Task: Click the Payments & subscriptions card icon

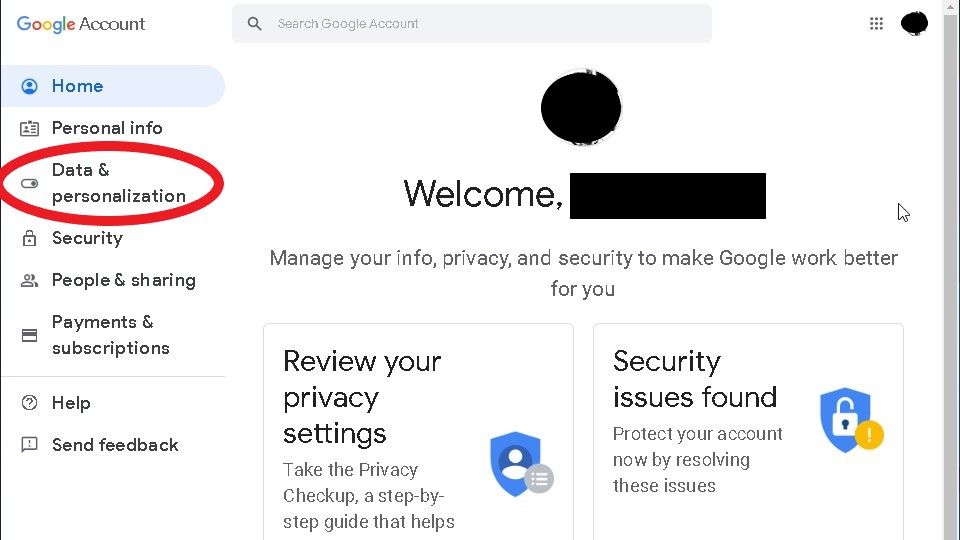Action: (x=30, y=335)
